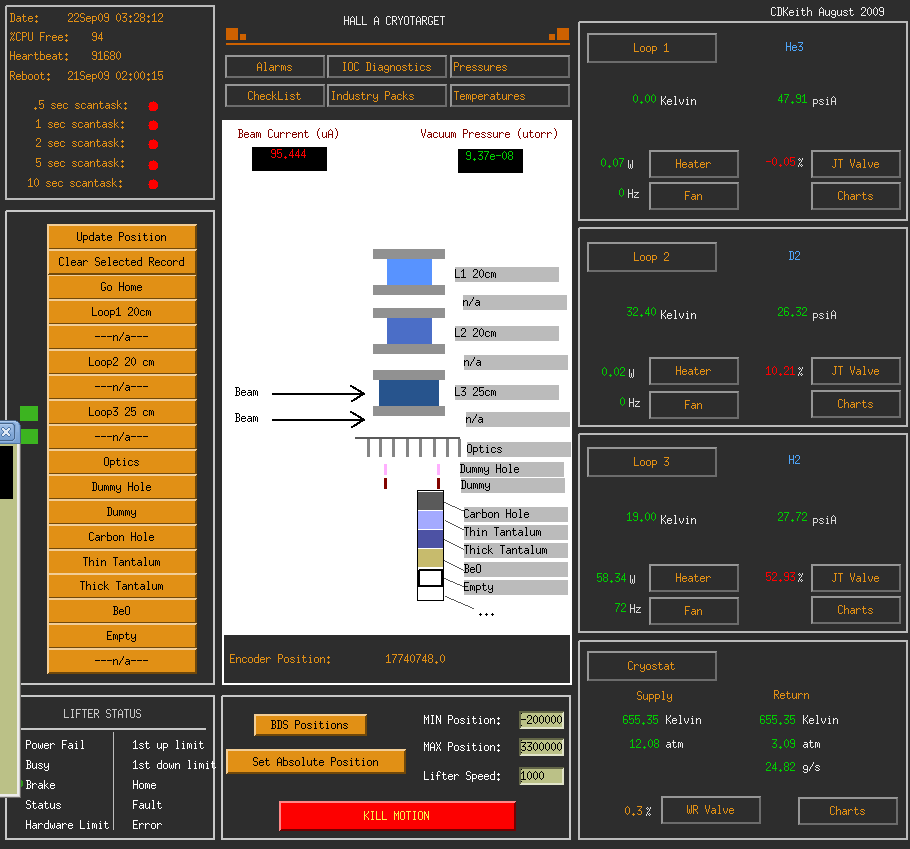Click the Vacuum Pressure readout 9.37e-08
The height and width of the screenshot is (849, 910).
click(490, 161)
